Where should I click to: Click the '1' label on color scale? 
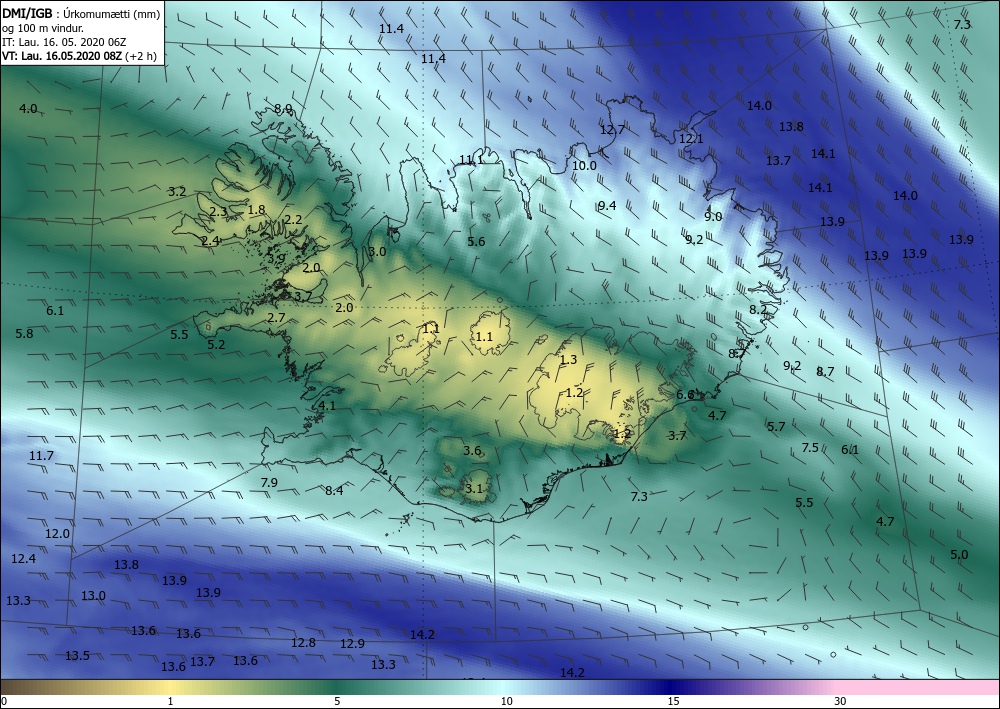170,701
